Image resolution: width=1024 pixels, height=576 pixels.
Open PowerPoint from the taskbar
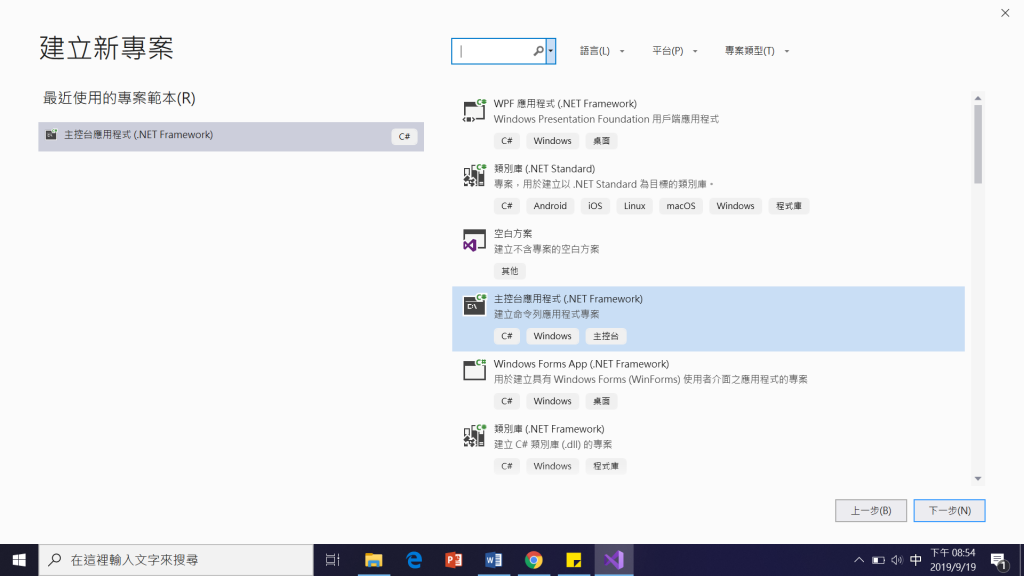coord(454,560)
